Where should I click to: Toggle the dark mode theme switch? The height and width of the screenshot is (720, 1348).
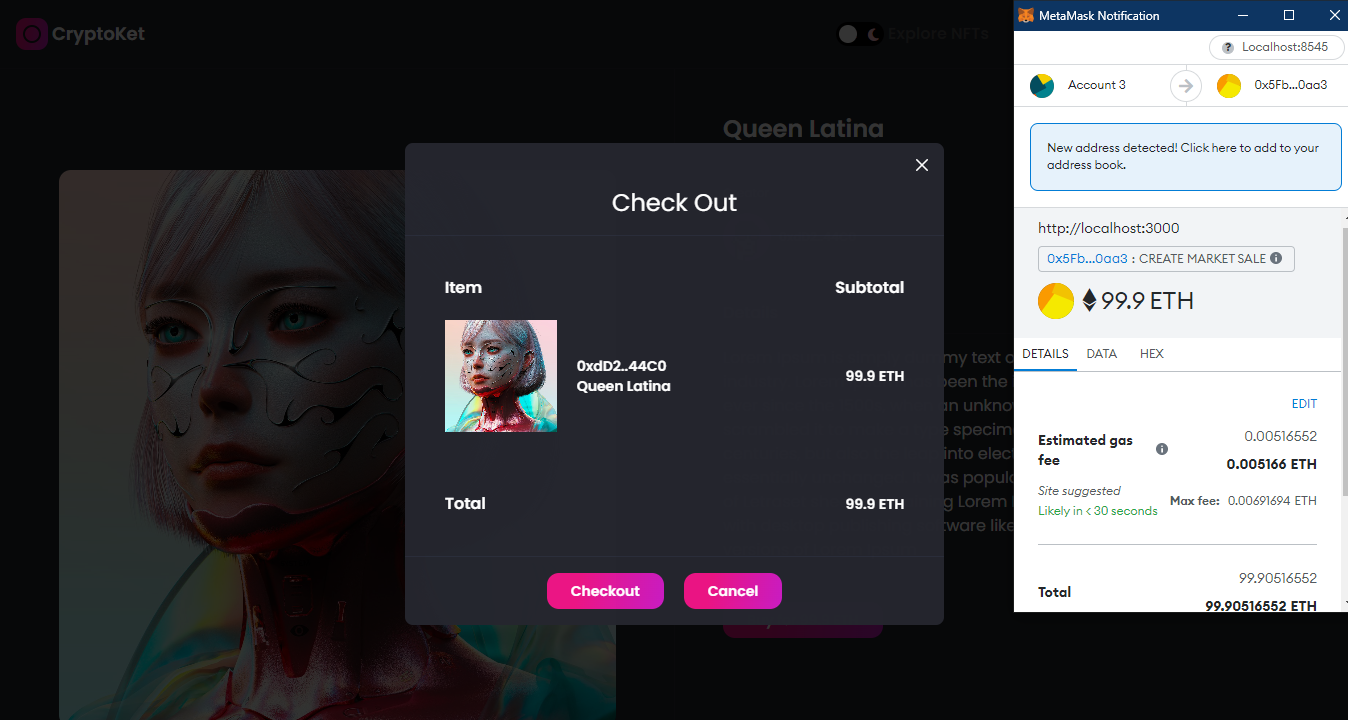click(860, 34)
